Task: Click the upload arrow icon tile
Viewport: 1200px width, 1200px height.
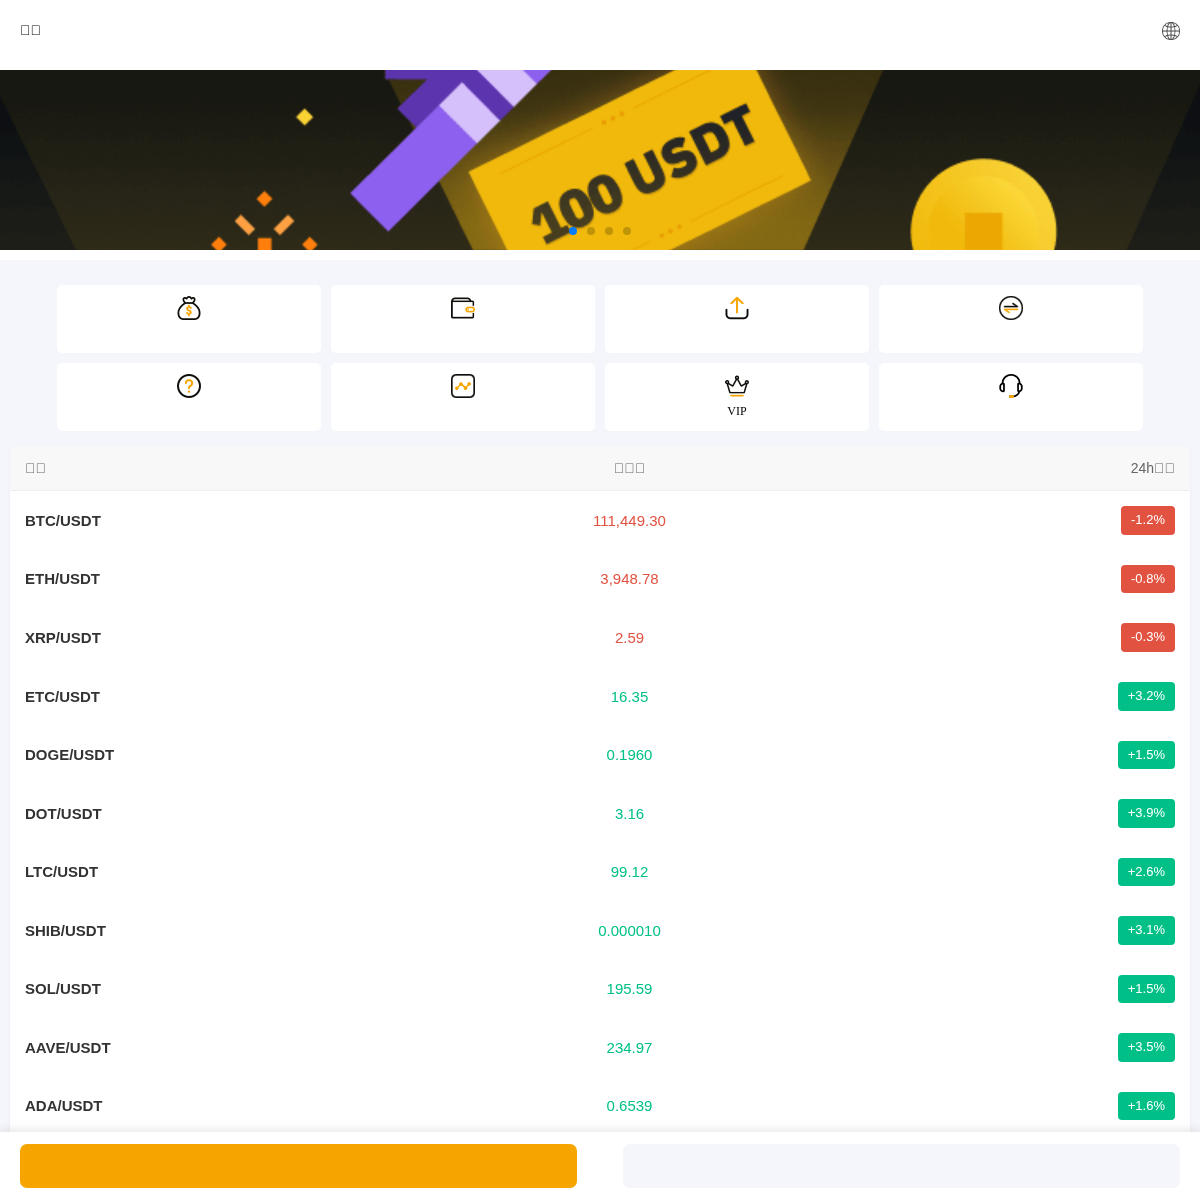Action: (737, 318)
